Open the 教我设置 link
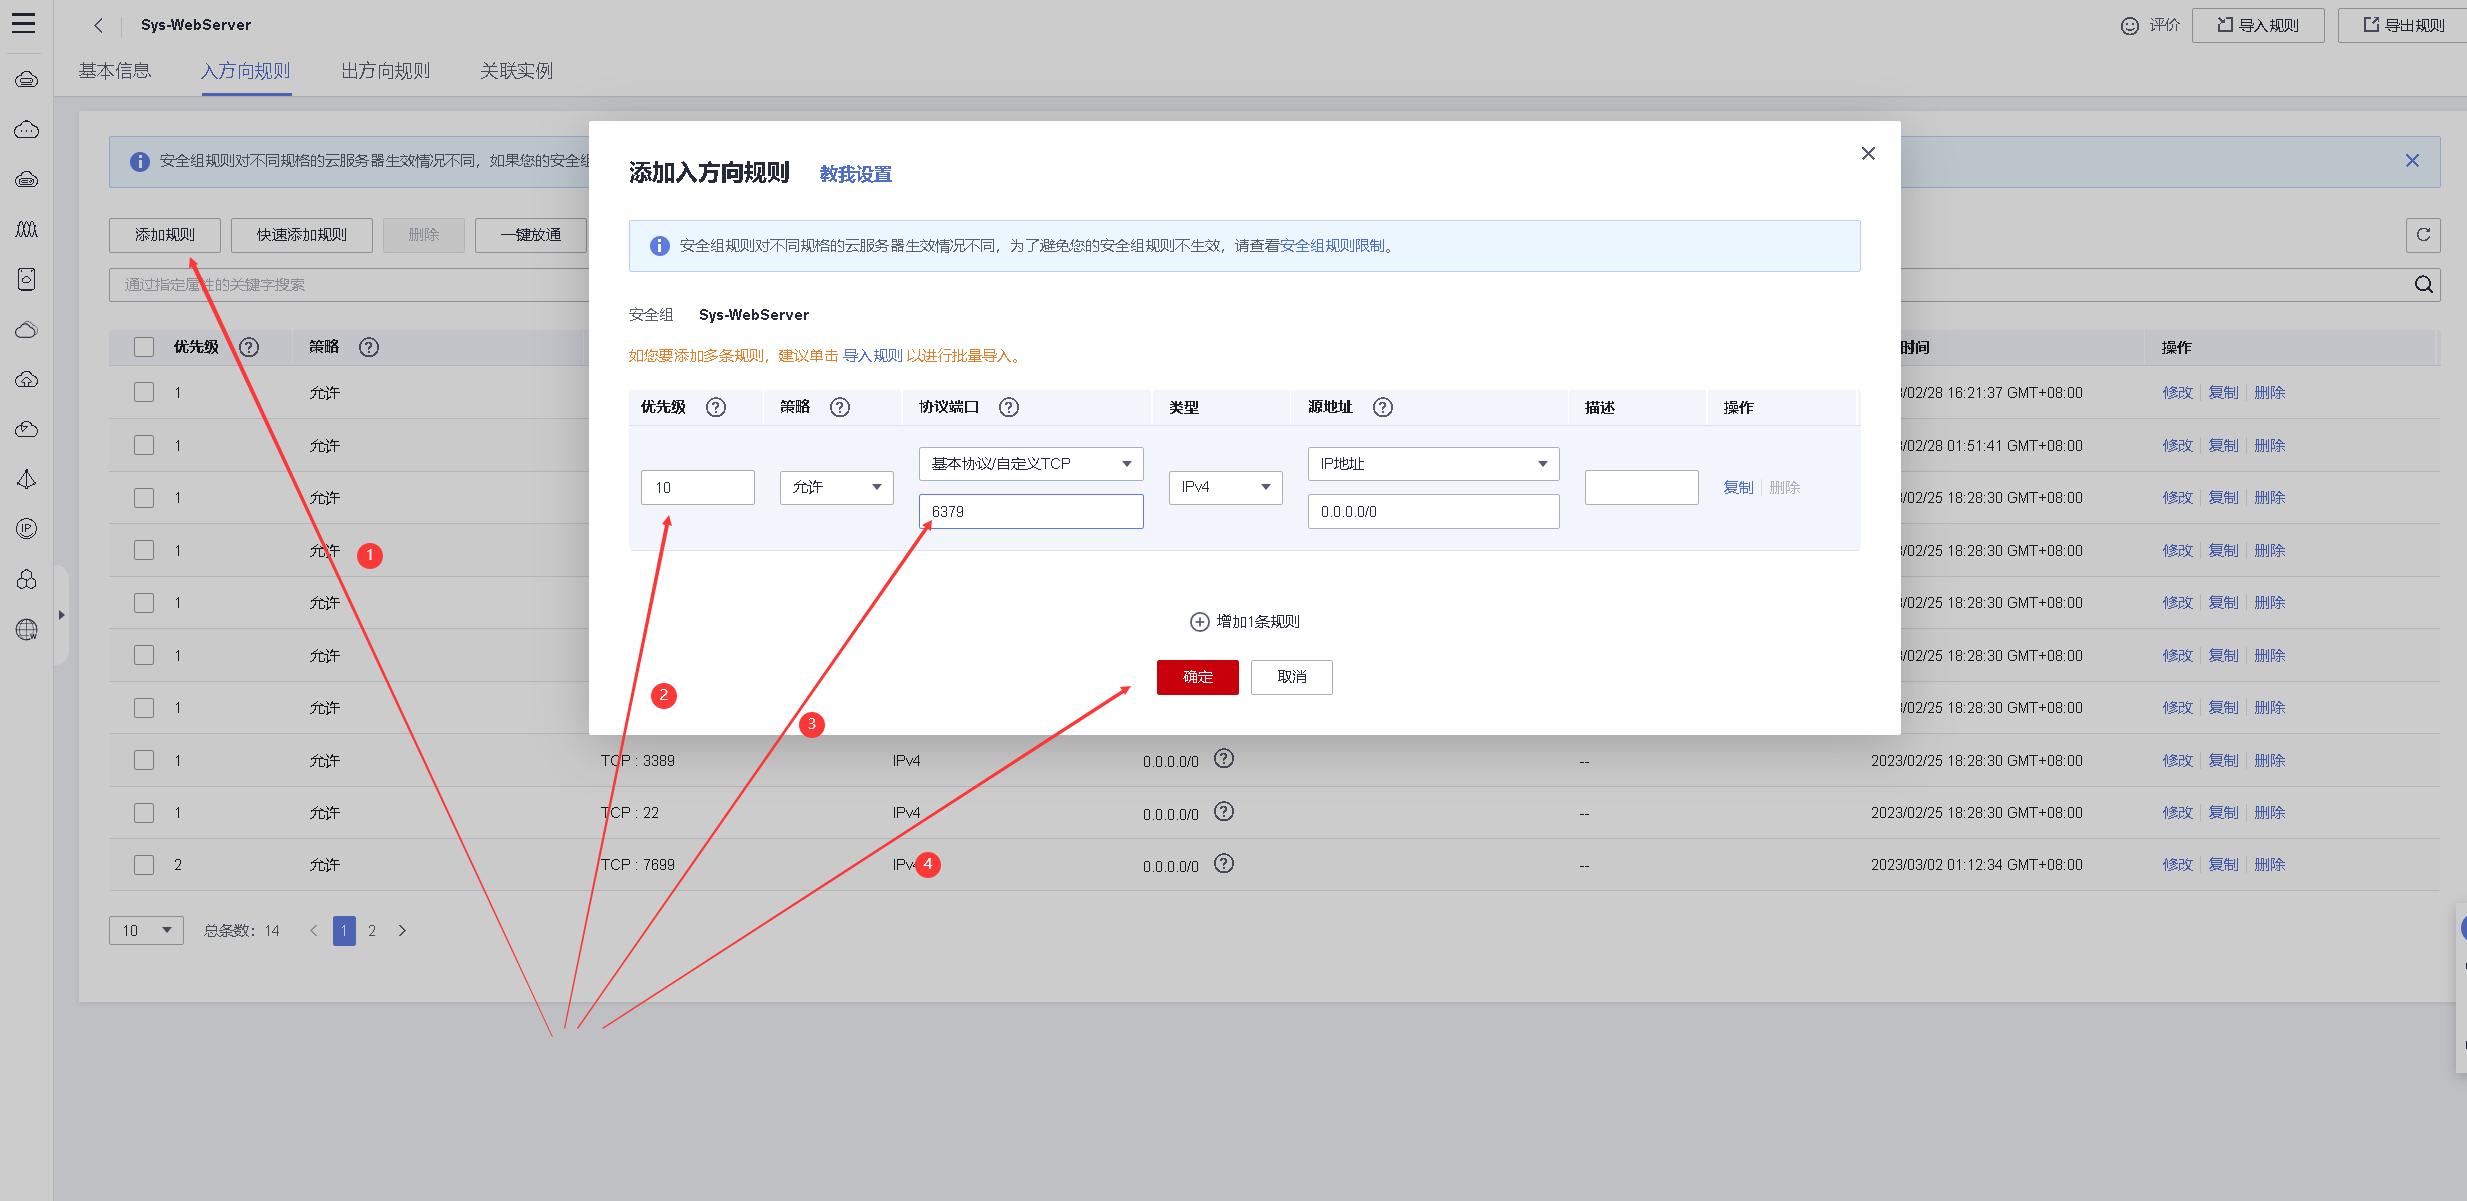2467x1201 pixels. (855, 174)
